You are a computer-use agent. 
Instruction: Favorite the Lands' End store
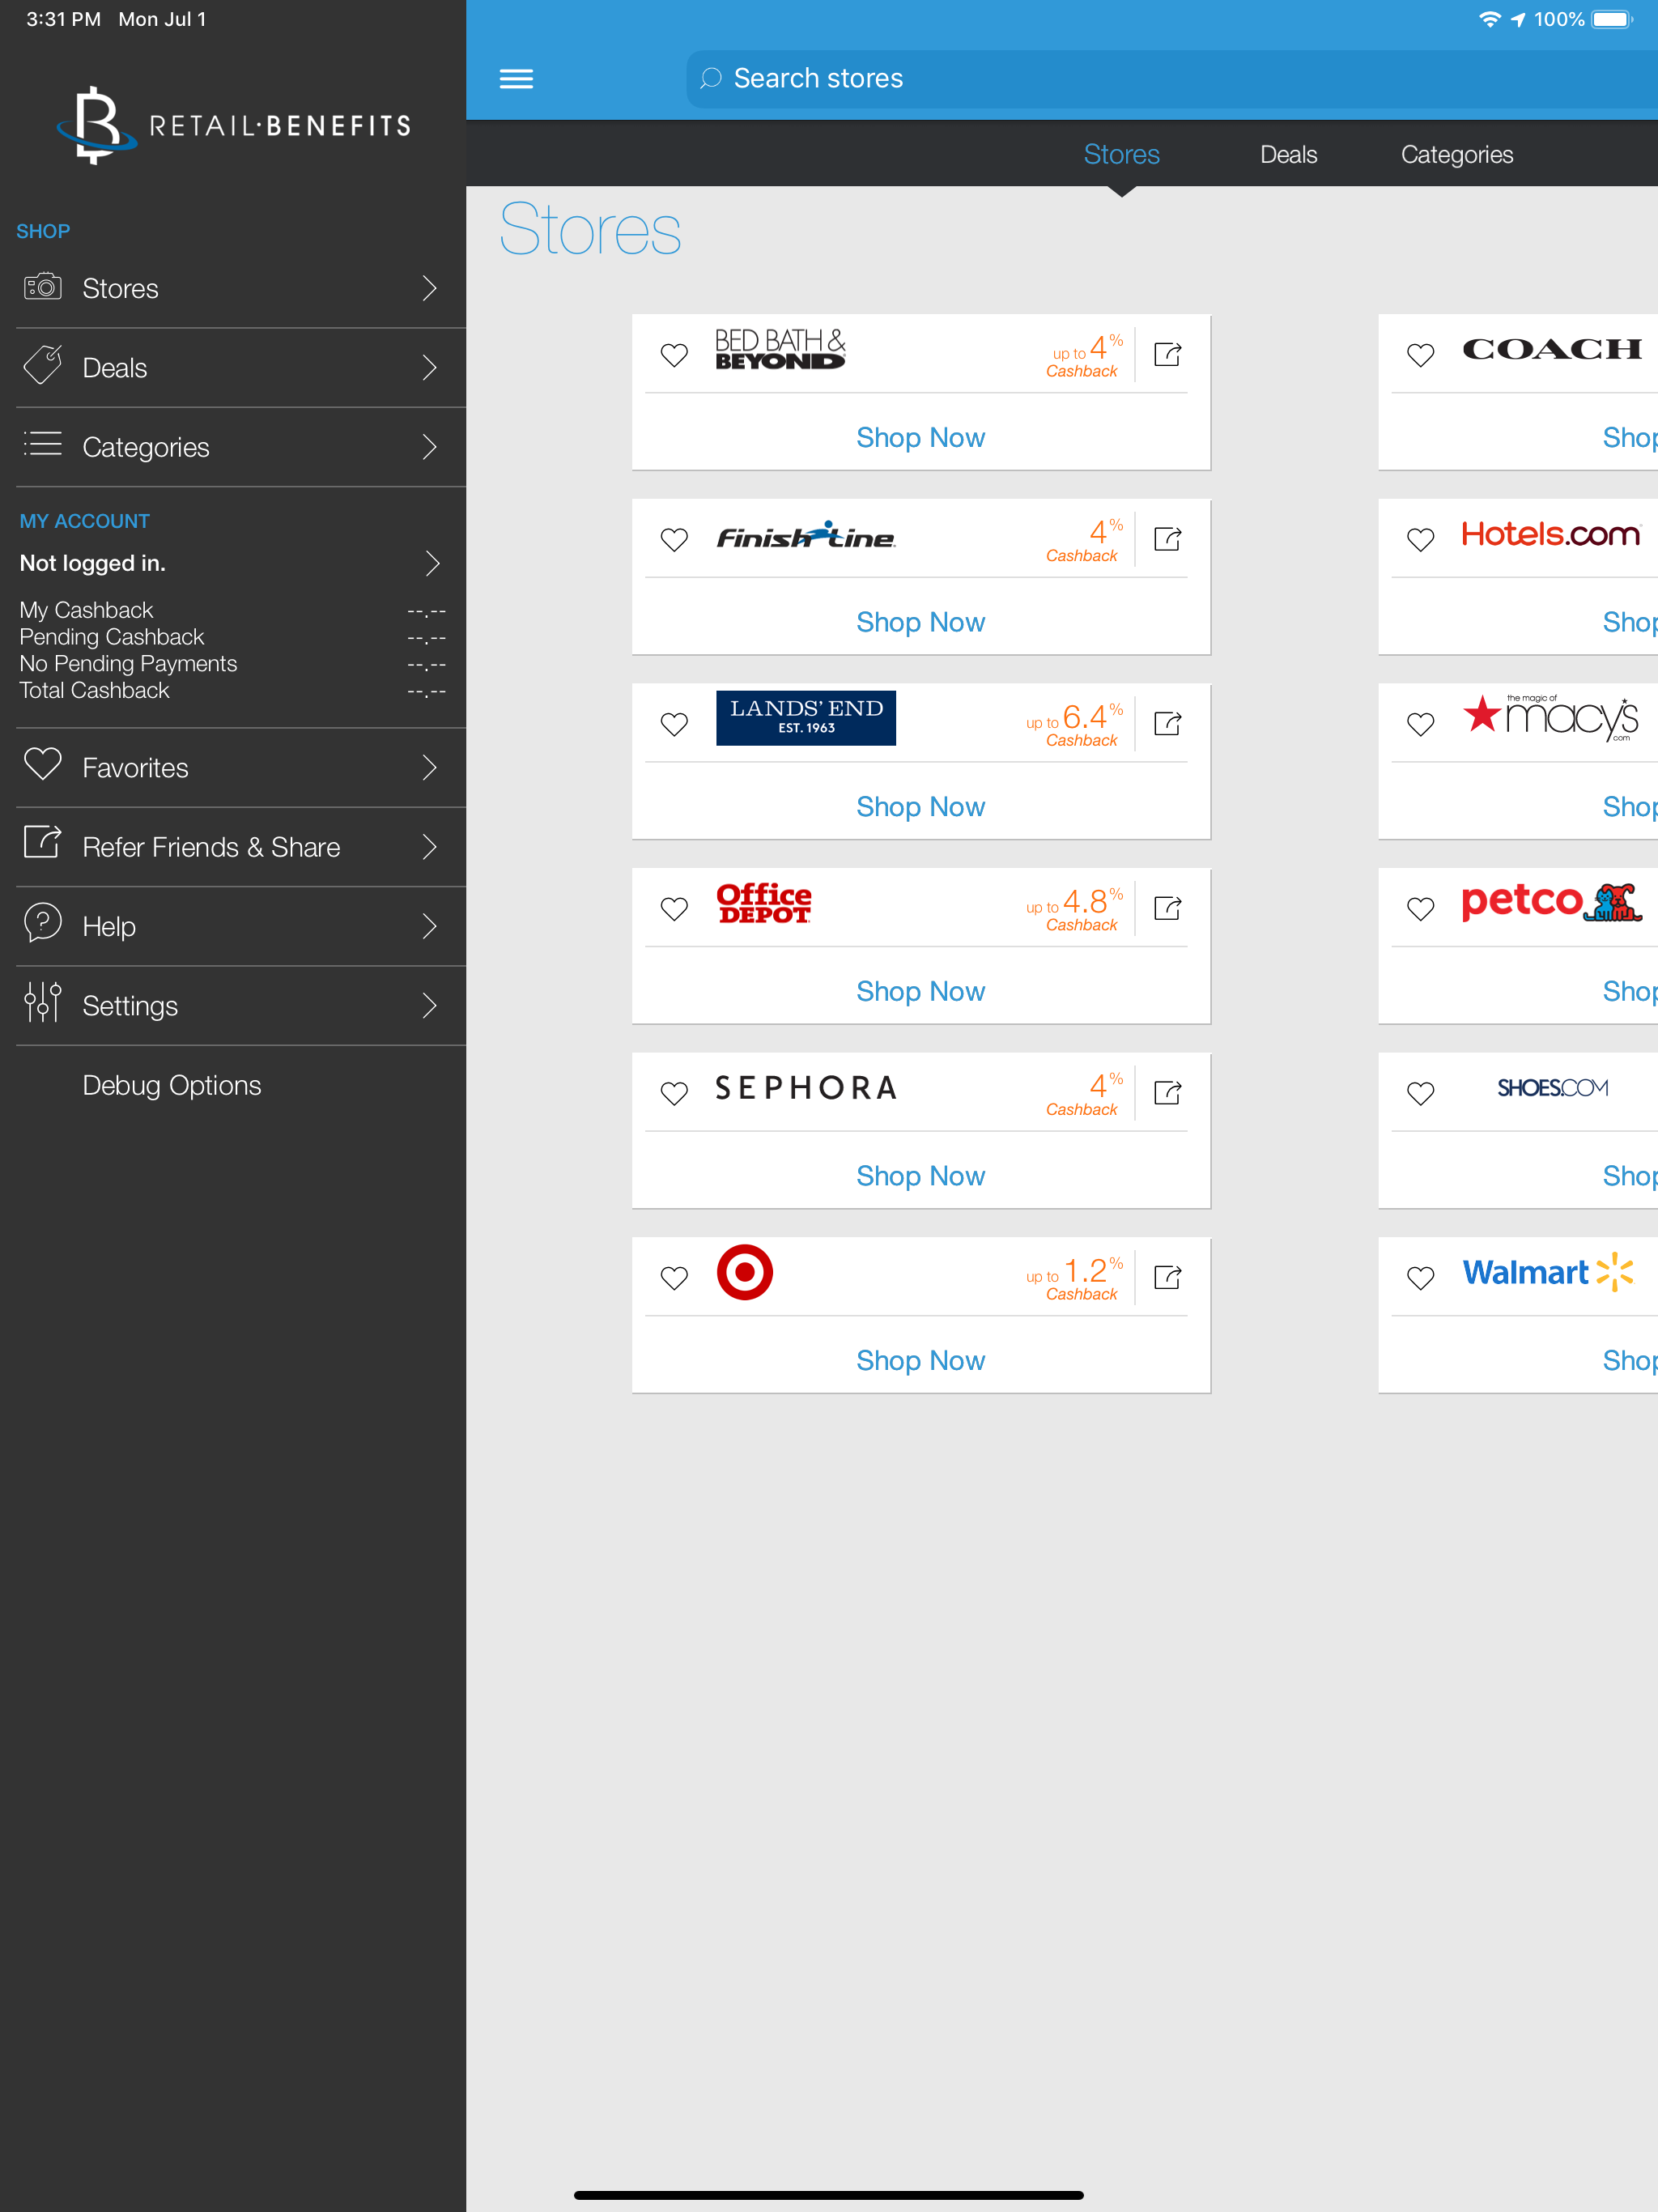pos(674,724)
